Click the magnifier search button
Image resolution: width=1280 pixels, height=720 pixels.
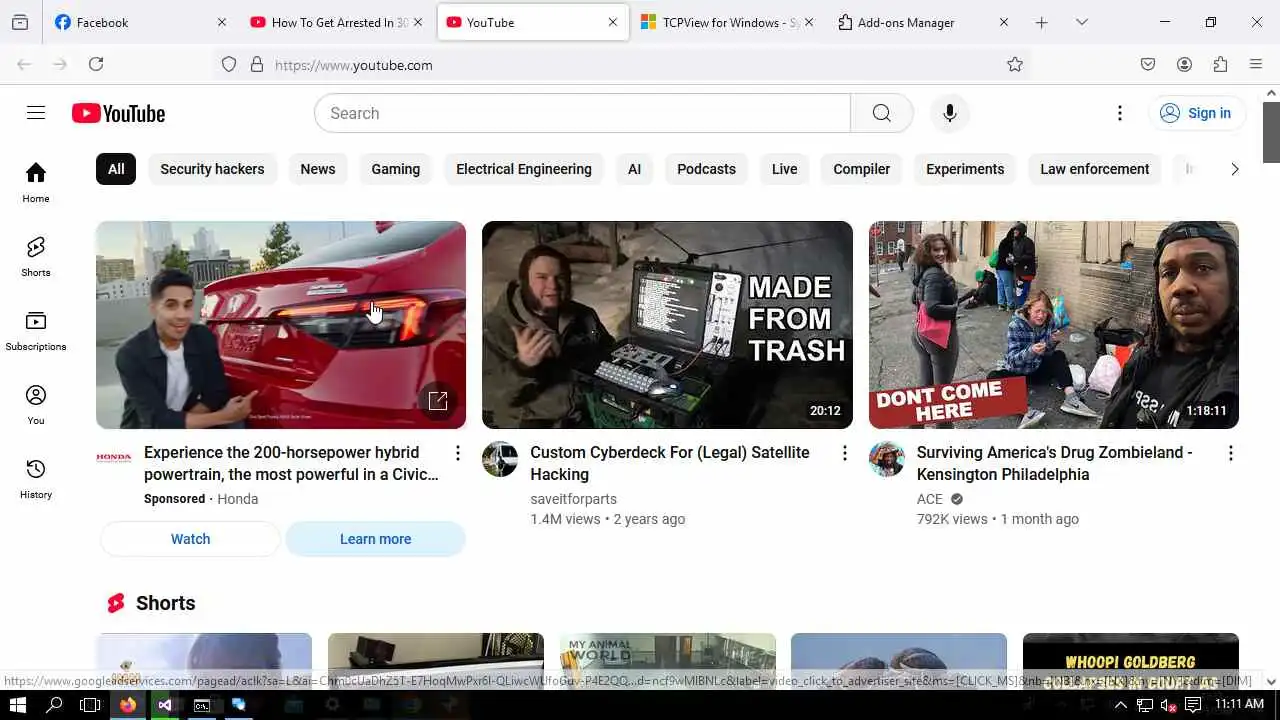point(881,113)
